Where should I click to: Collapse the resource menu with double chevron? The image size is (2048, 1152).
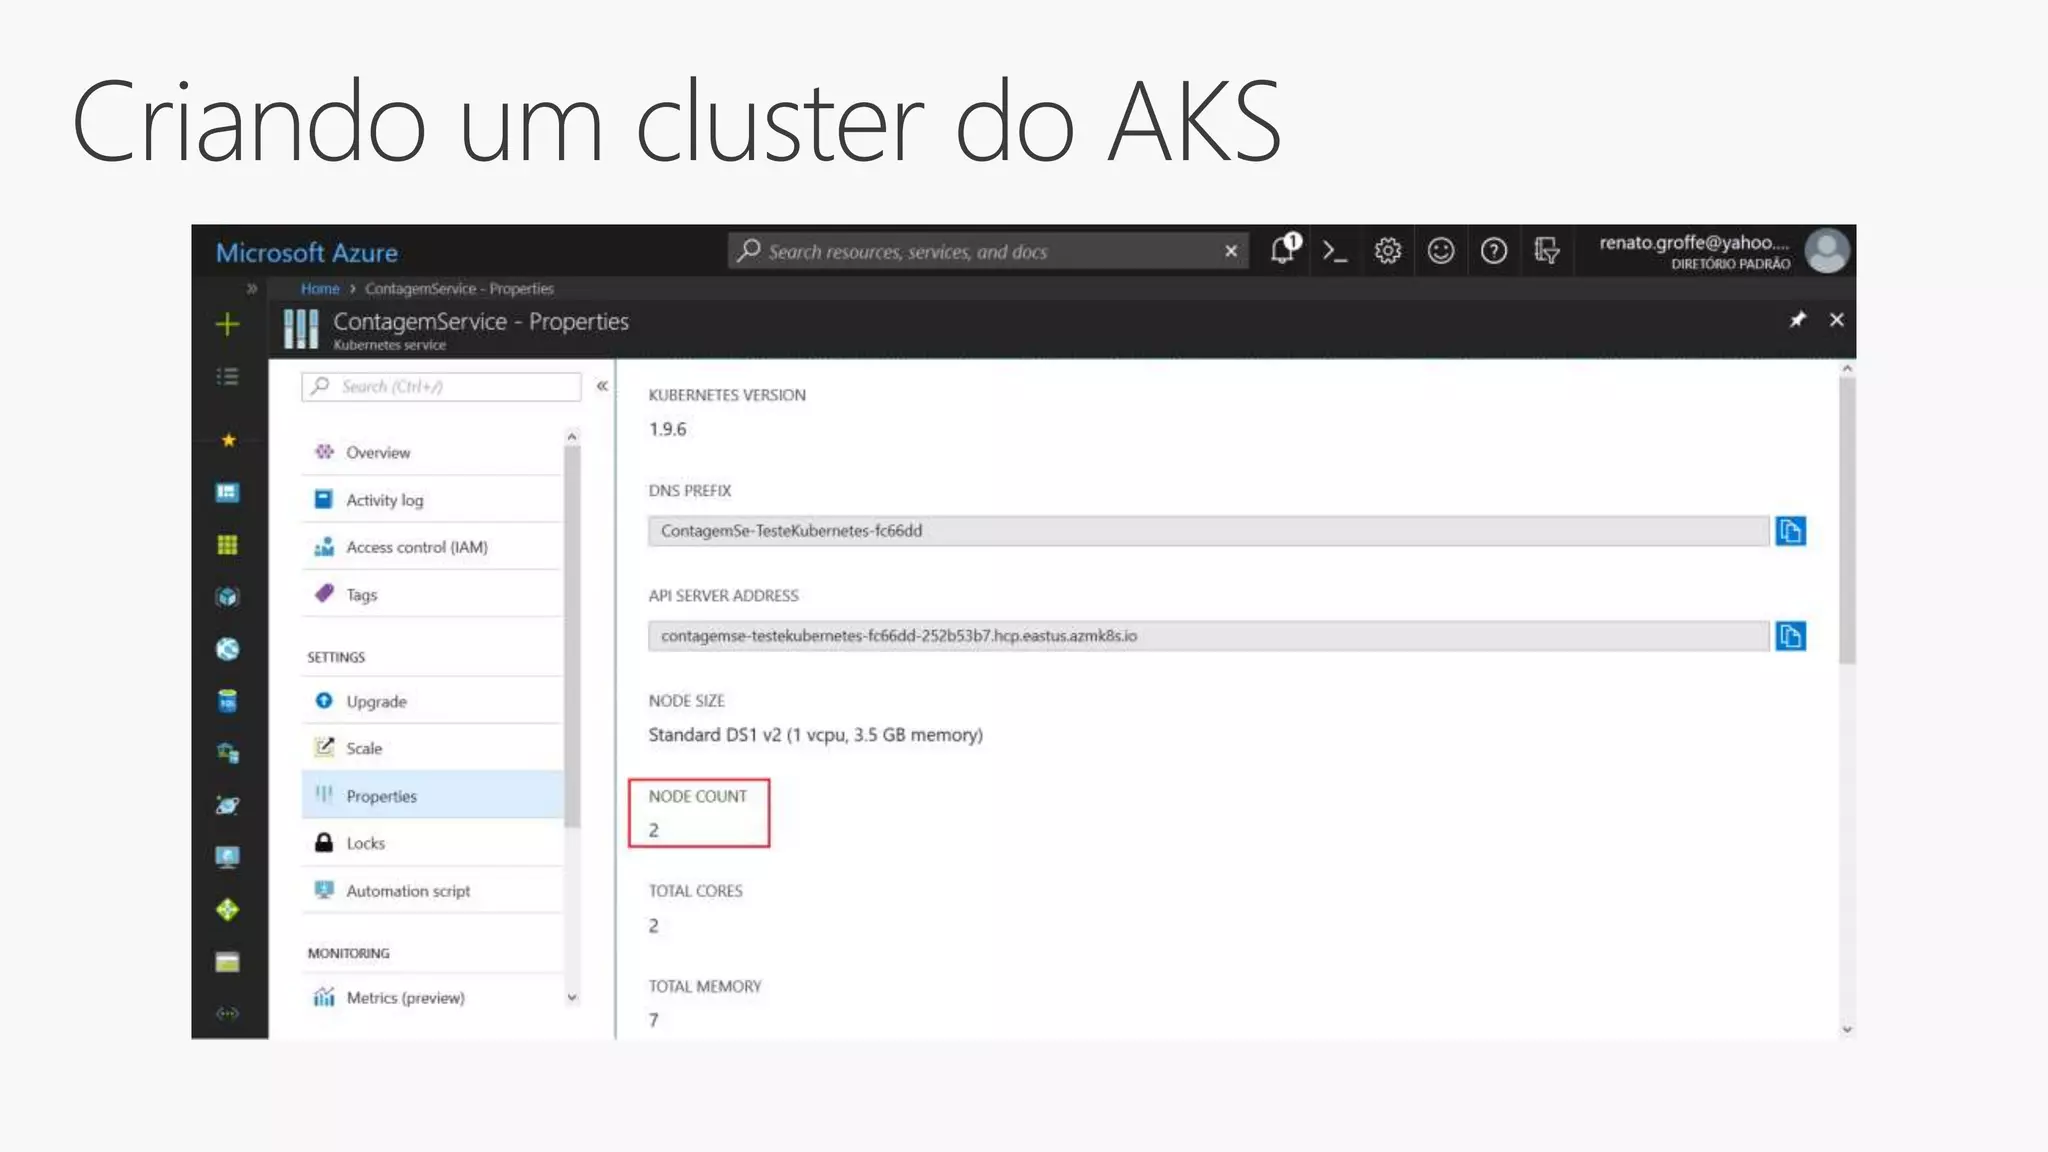coord(602,386)
